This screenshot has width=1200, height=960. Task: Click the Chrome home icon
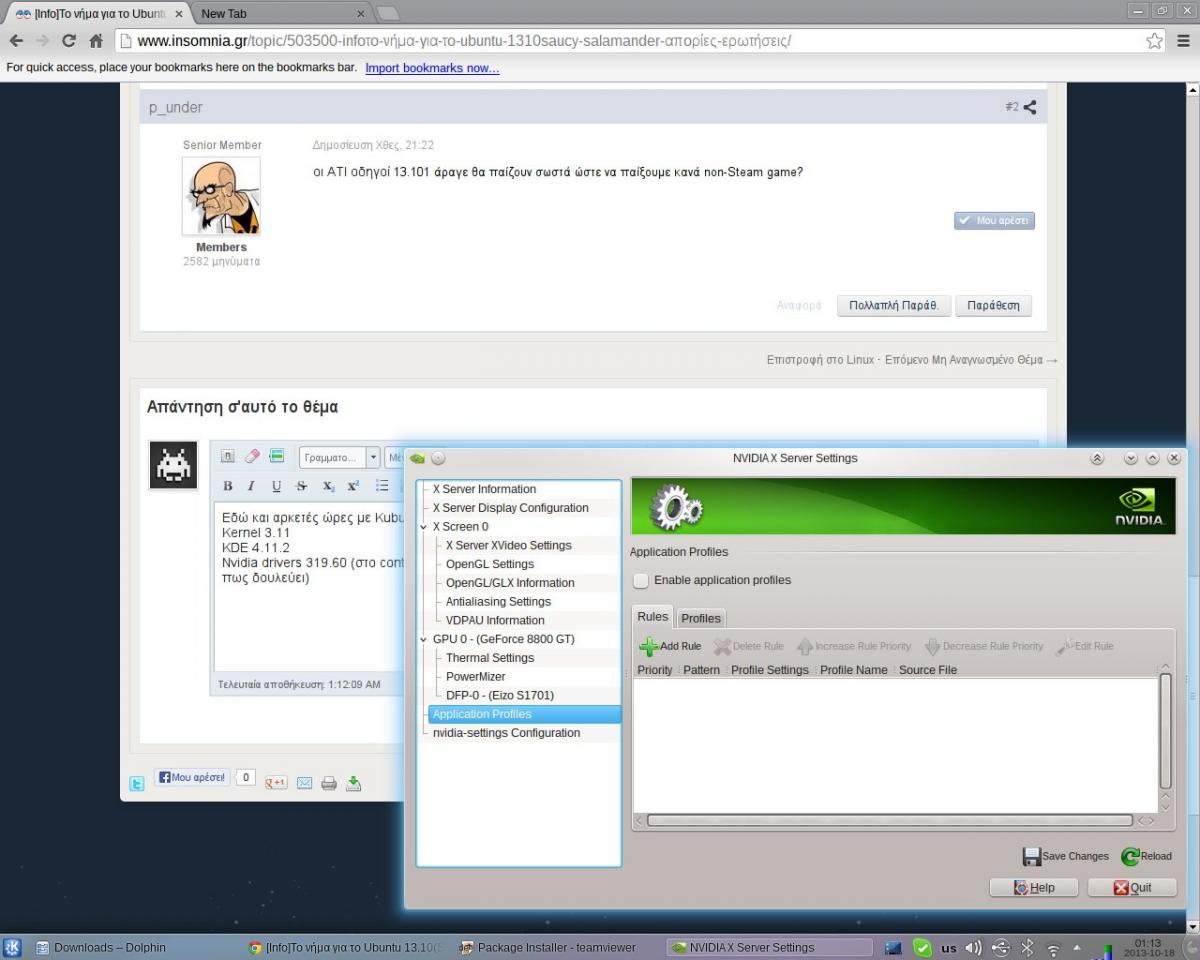pyautogui.click(x=96, y=41)
